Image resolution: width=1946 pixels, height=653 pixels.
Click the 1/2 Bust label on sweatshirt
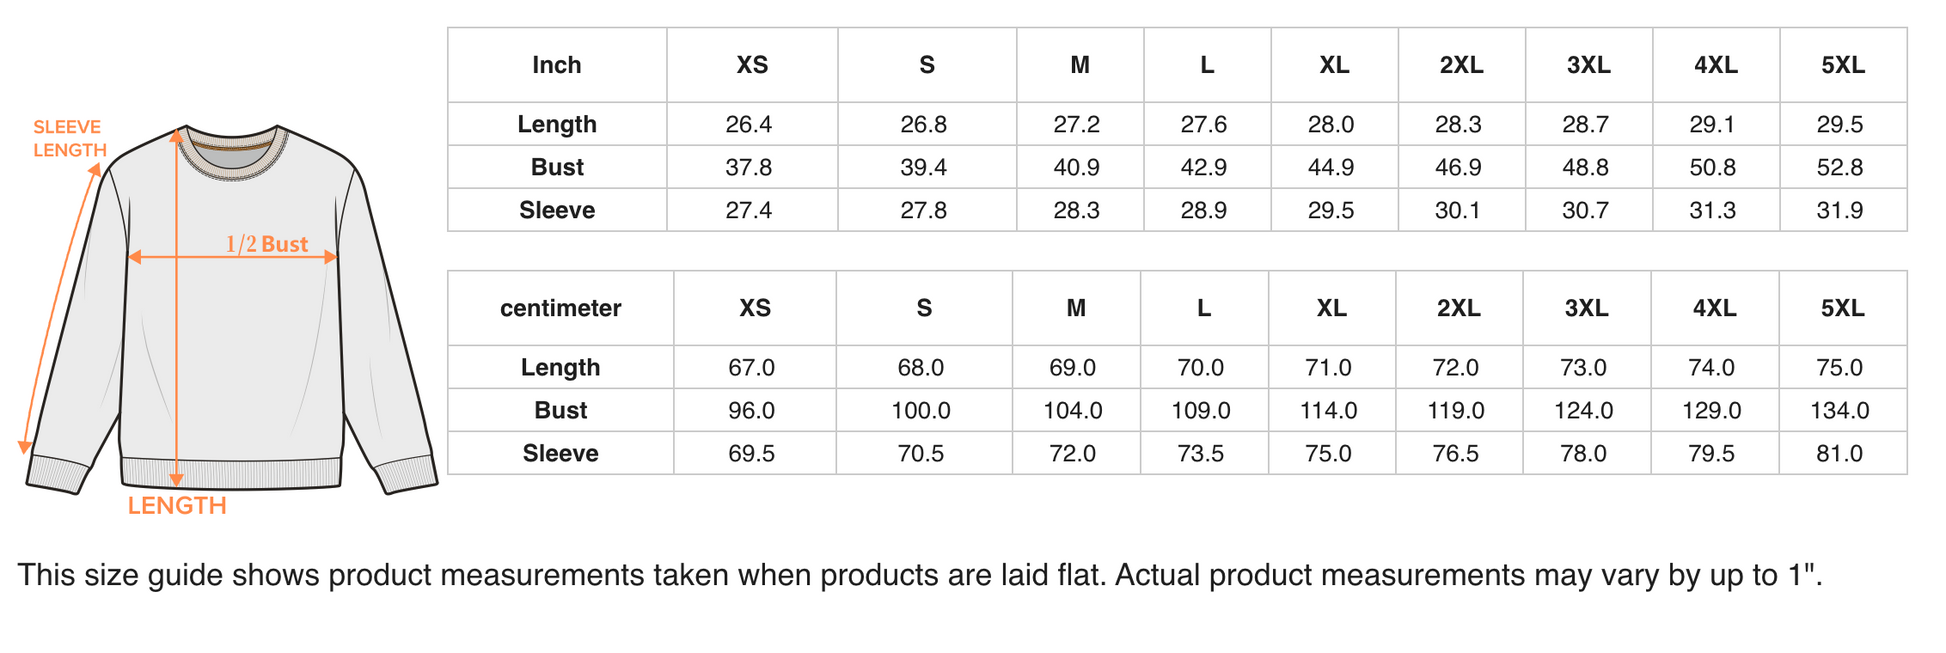266,244
